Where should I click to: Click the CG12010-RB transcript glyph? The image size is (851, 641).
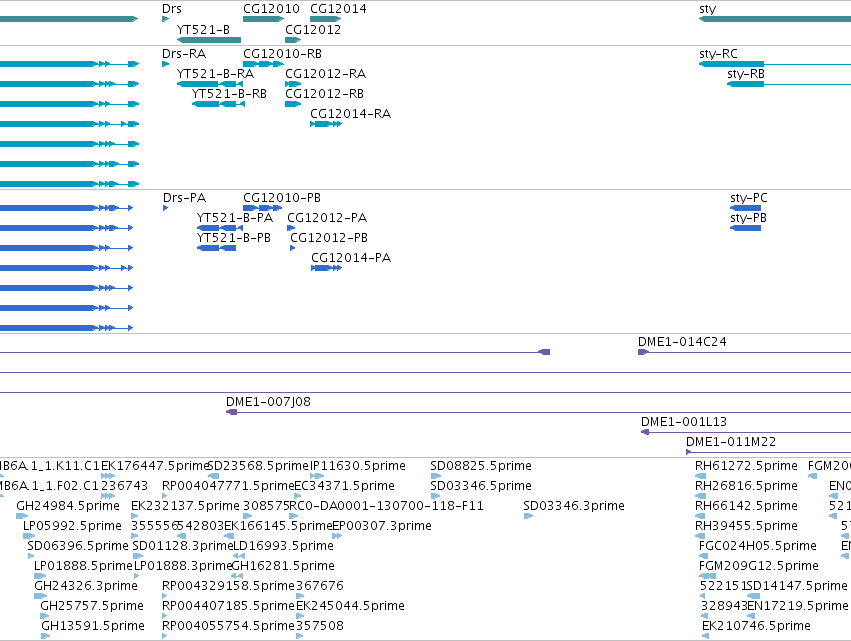point(263,64)
